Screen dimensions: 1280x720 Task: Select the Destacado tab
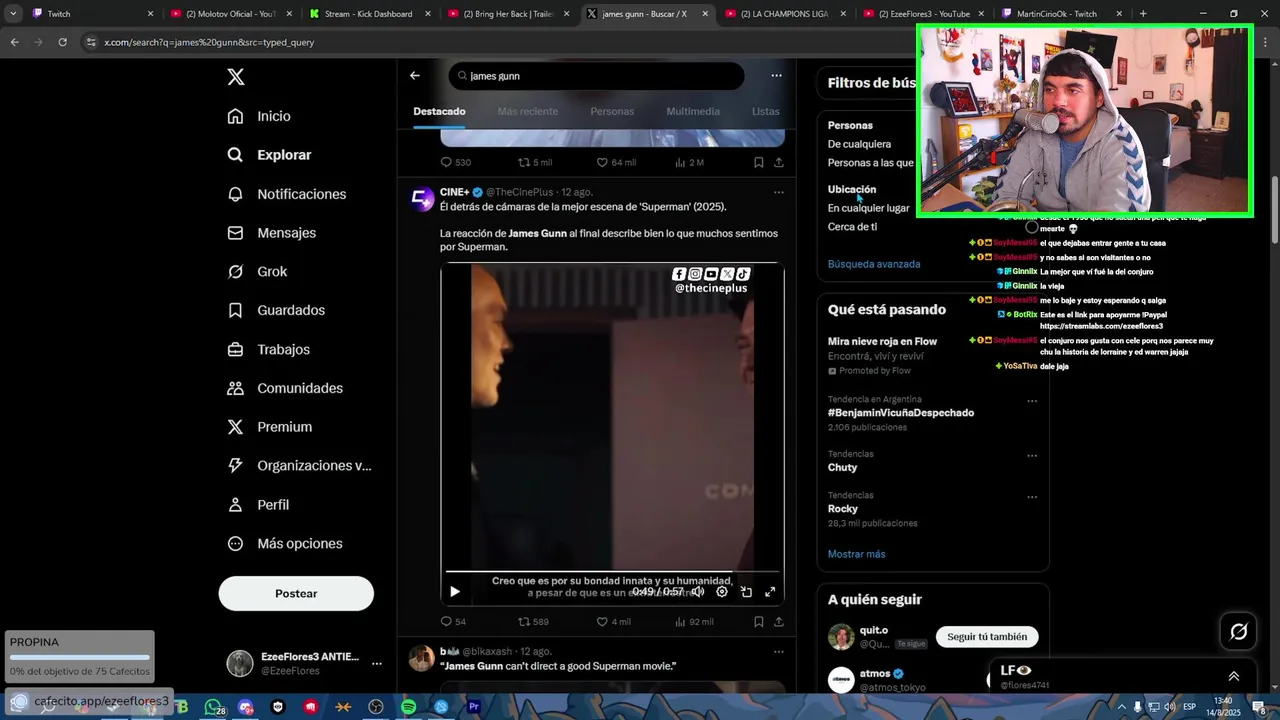(439, 111)
